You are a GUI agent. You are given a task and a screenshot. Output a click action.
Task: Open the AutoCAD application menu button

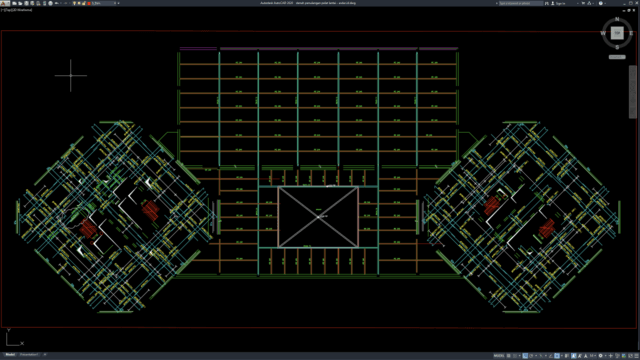coord(4,3)
